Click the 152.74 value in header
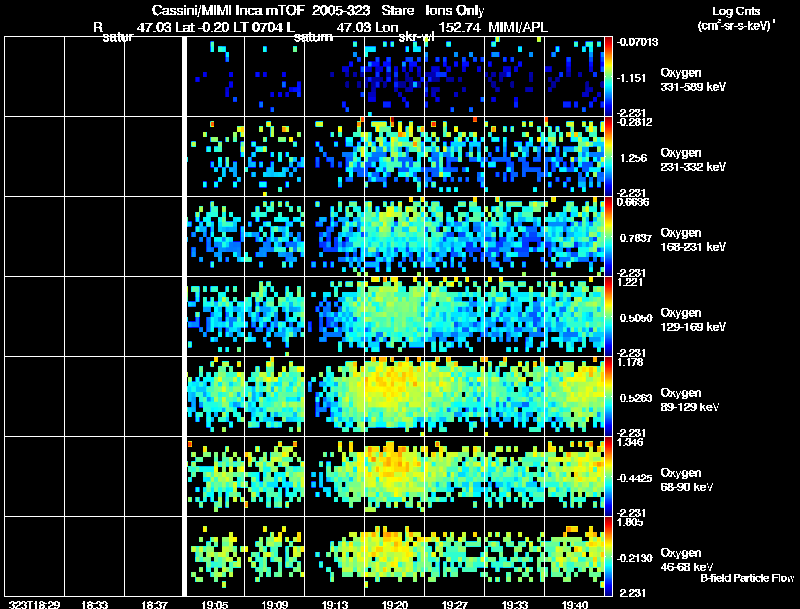This screenshot has width=800, height=609. click(460, 27)
